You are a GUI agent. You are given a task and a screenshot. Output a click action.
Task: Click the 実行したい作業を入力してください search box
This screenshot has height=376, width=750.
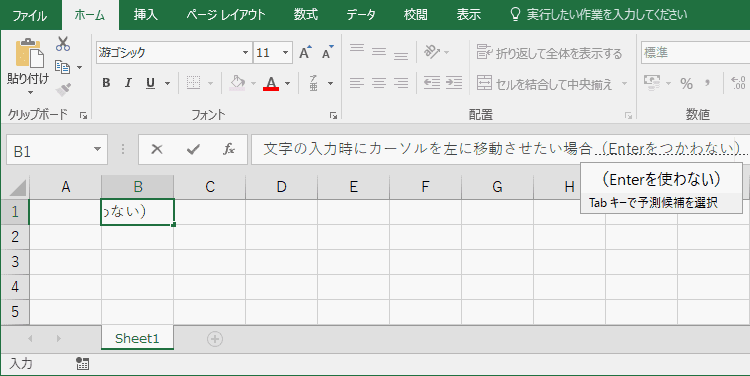click(599, 15)
